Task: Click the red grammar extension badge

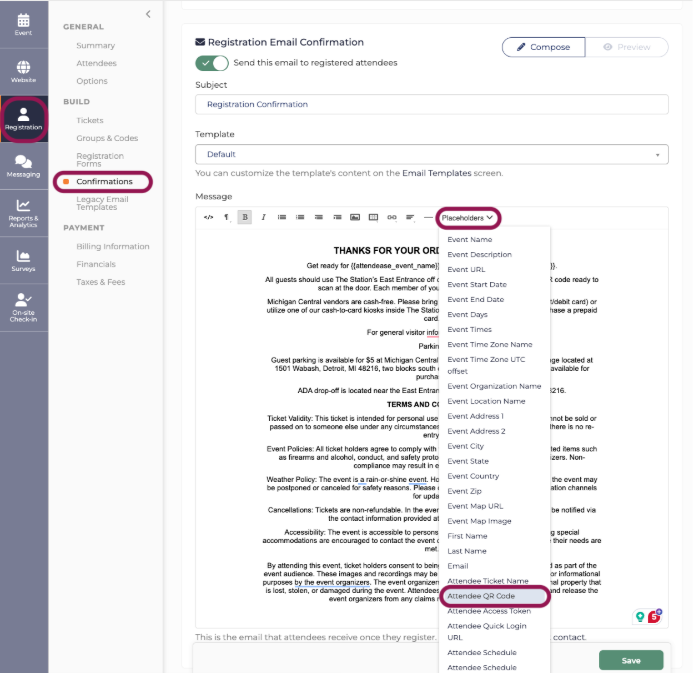Action: (654, 616)
